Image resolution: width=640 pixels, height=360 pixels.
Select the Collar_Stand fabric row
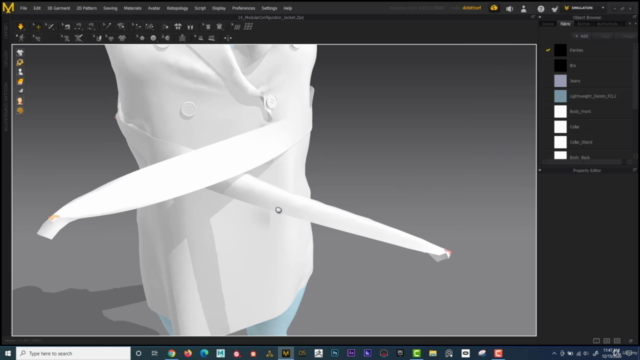588,142
